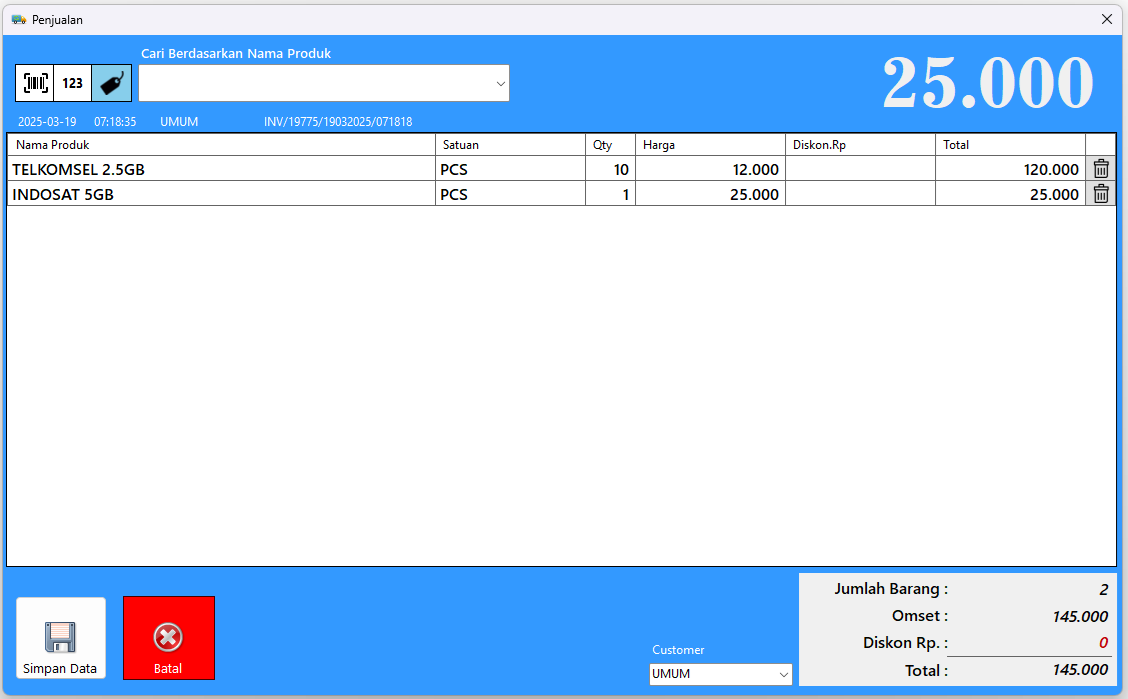Screen dimensions: 1128x699
Task: Click the Penjualan truck icon in title bar
Action: tap(18, 19)
